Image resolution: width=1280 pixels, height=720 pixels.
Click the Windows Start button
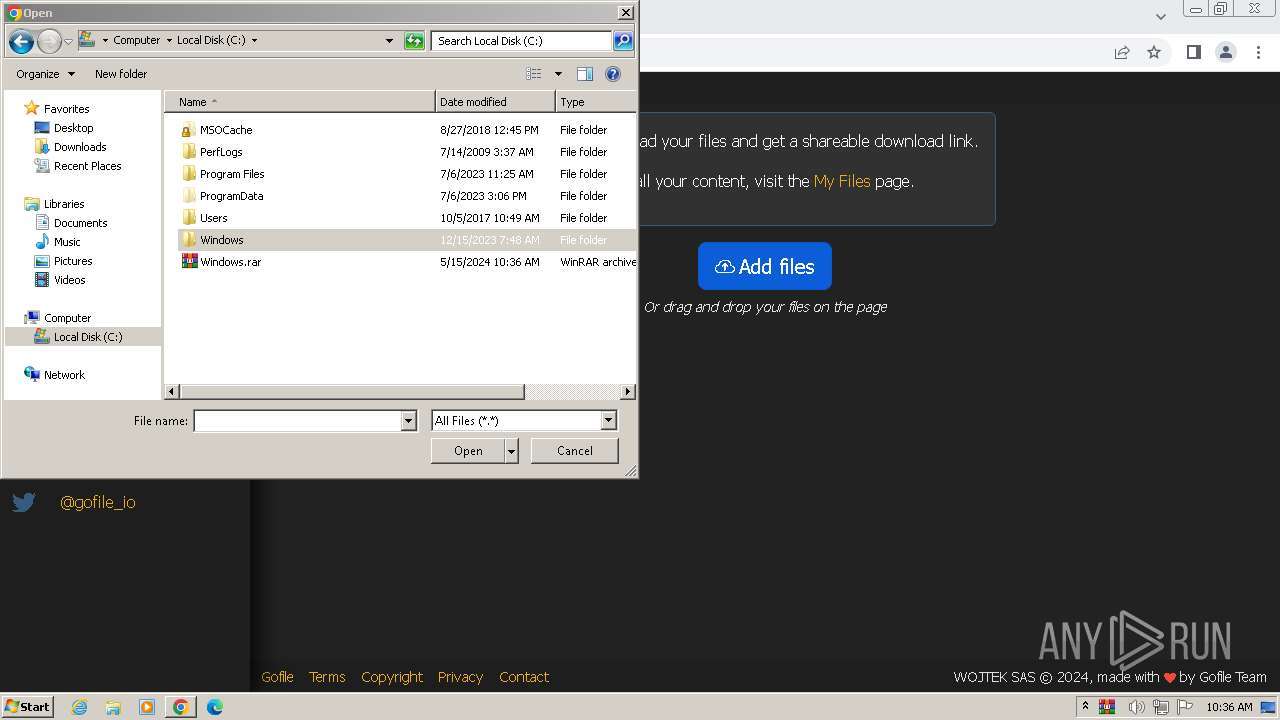pyautogui.click(x=27, y=707)
